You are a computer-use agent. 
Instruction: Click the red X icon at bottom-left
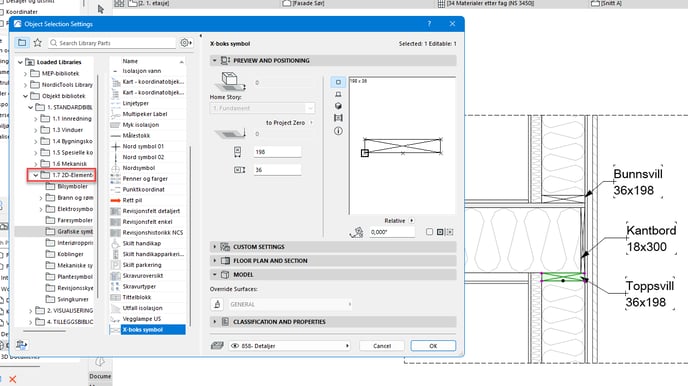pyautogui.click(x=13, y=379)
